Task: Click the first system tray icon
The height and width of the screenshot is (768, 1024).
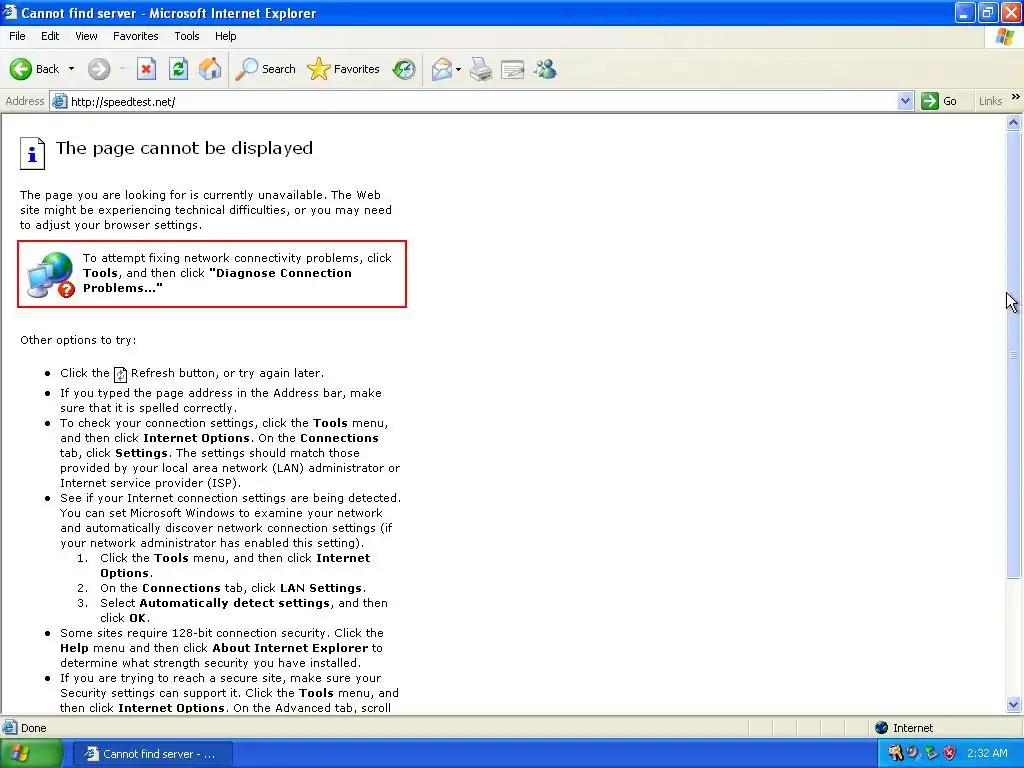Action: tap(895, 754)
